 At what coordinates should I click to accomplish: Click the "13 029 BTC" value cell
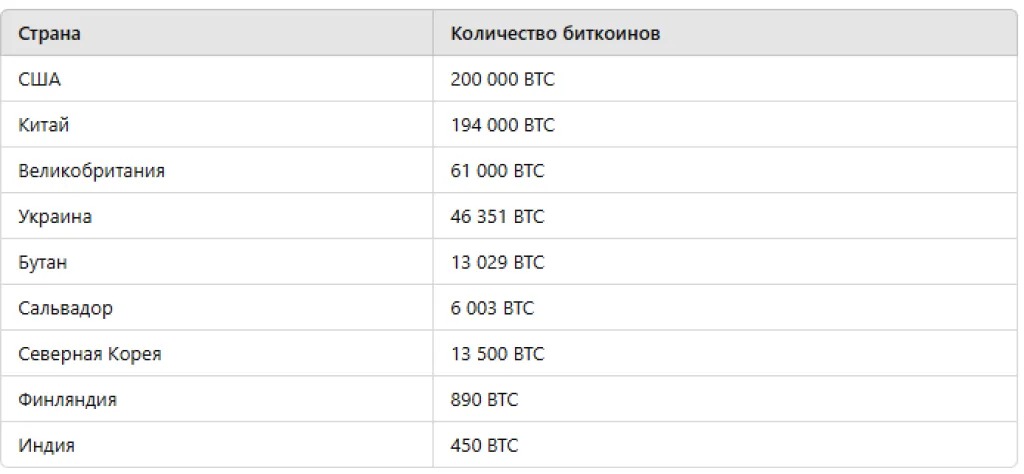tap(498, 263)
